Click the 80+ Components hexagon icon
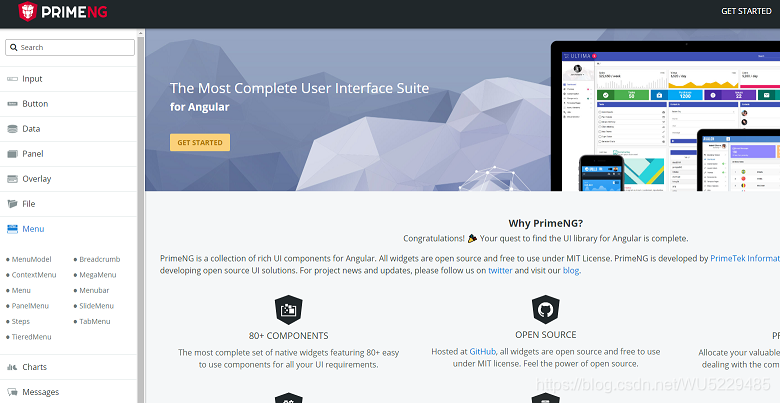 [x=289, y=310]
